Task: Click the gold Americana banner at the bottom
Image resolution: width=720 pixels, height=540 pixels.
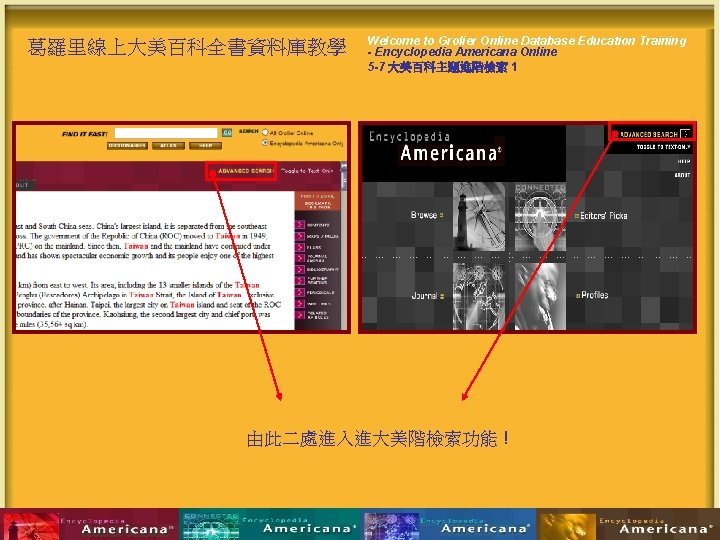Action: click(629, 524)
